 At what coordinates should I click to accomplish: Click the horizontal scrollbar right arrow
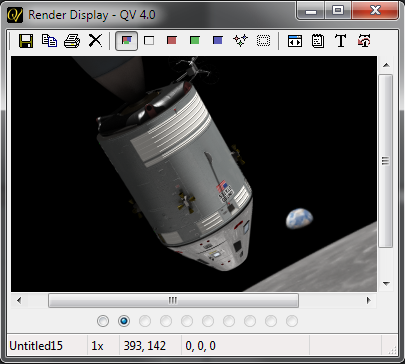pyautogui.click(x=369, y=300)
